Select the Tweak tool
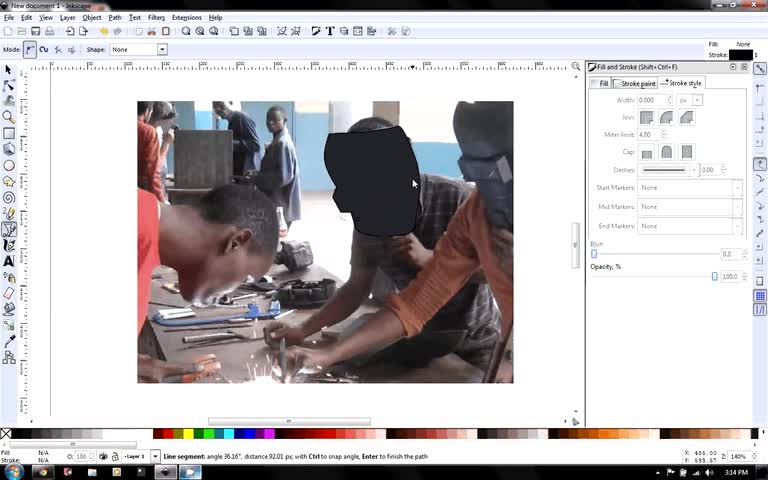The image size is (768, 480). tap(8, 101)
